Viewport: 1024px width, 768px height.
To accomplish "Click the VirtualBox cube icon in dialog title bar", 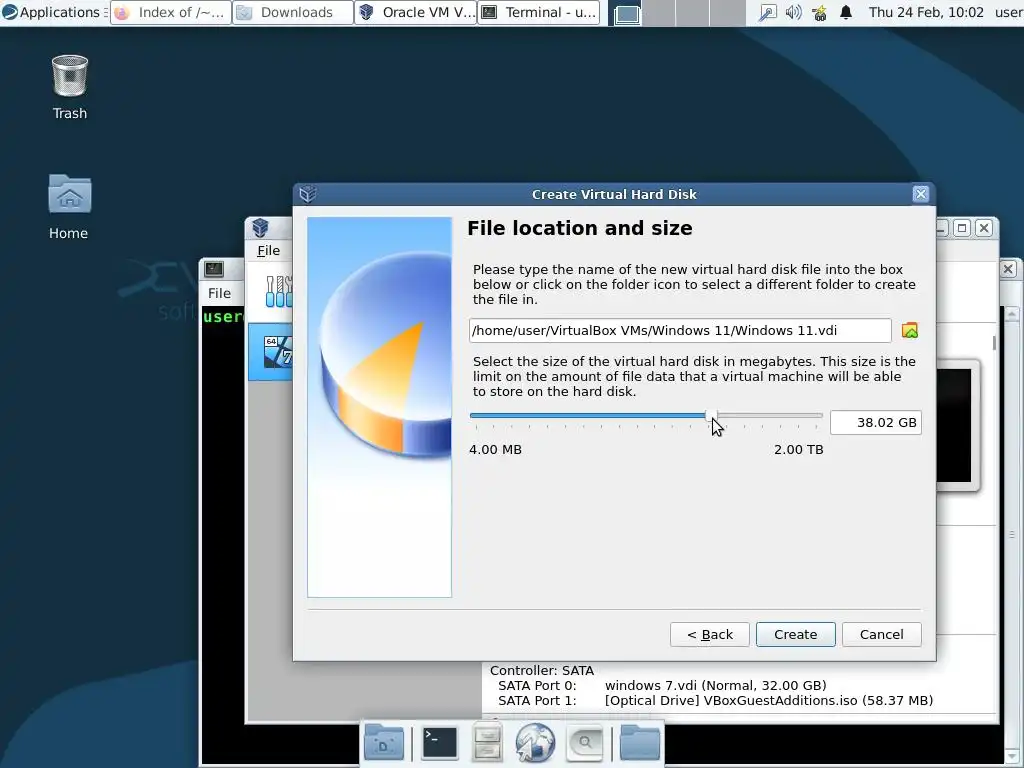I will [x=308, y=194].
